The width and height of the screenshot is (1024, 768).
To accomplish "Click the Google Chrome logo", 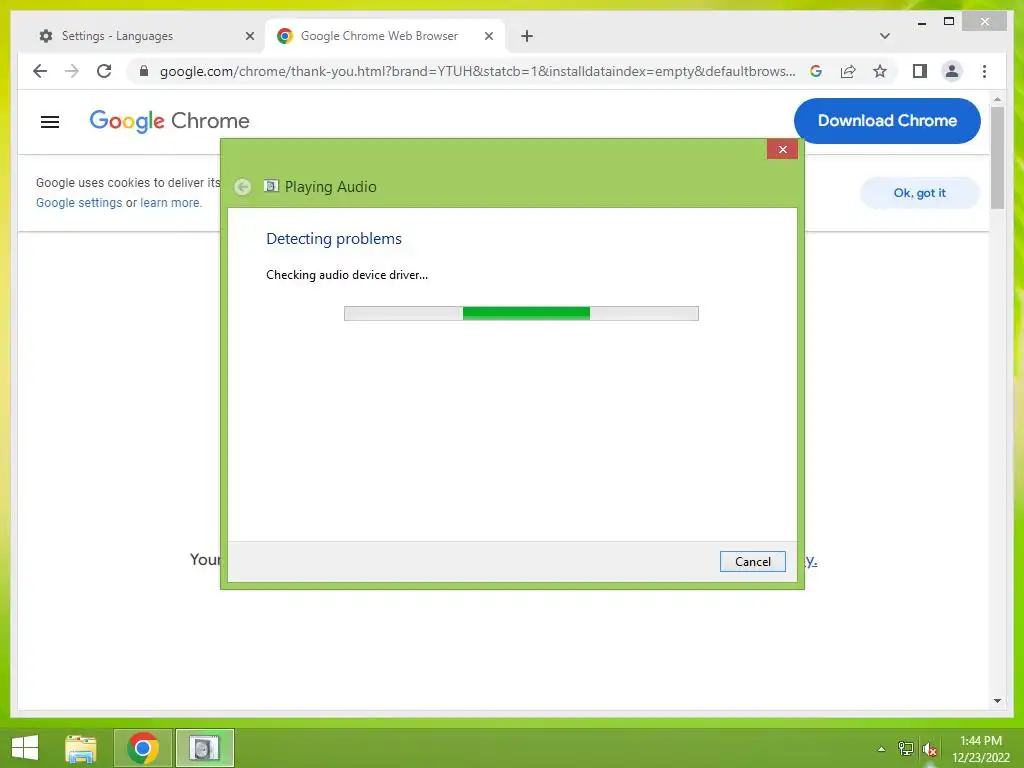I will (x=169, y=121).
